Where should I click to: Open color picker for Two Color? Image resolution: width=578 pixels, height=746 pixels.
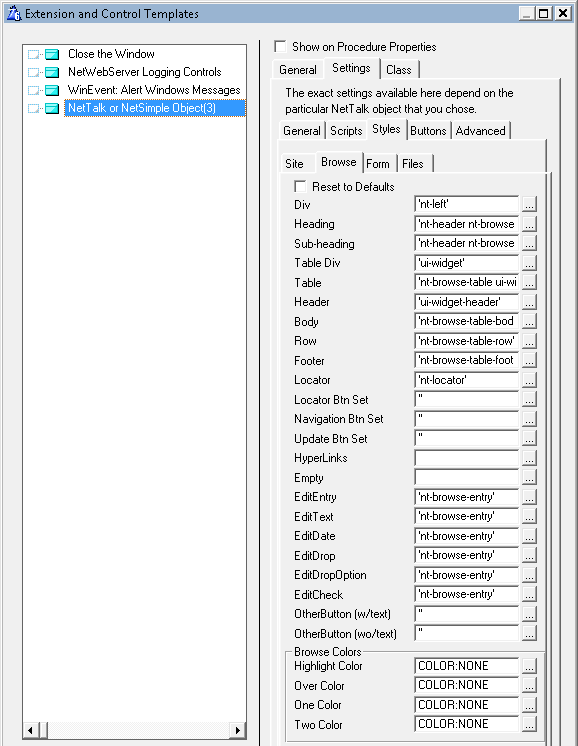tap(529, 724)
